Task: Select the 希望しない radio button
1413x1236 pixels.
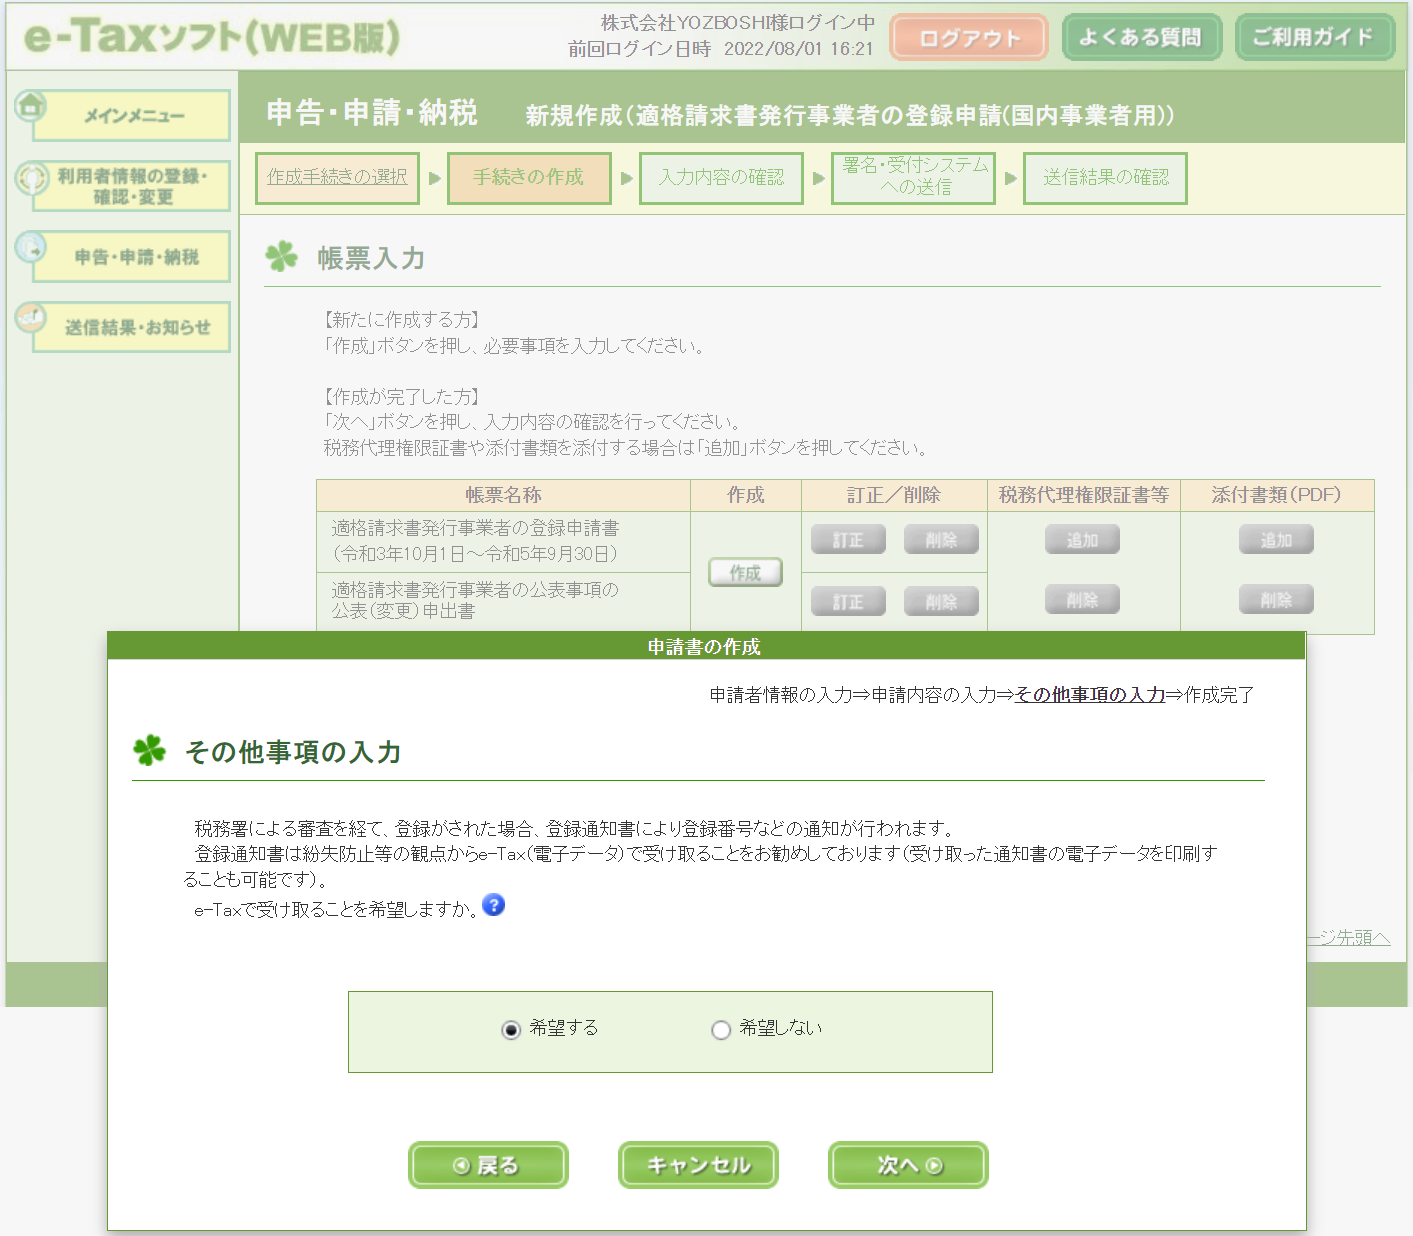Action: (x=721, y=1029)
